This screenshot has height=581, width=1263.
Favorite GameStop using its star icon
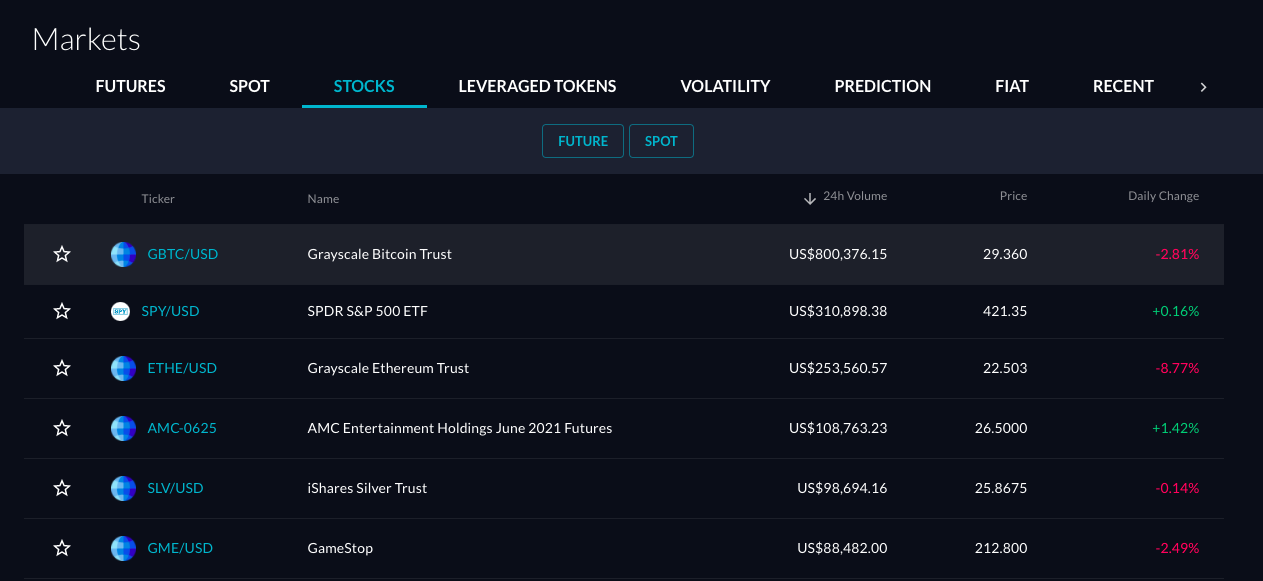point(62,548)
